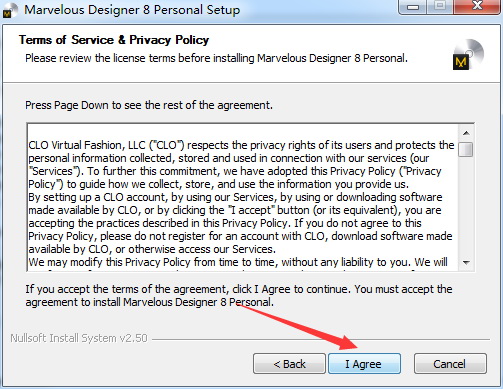Click the I Agree button

tap(364, 364)
